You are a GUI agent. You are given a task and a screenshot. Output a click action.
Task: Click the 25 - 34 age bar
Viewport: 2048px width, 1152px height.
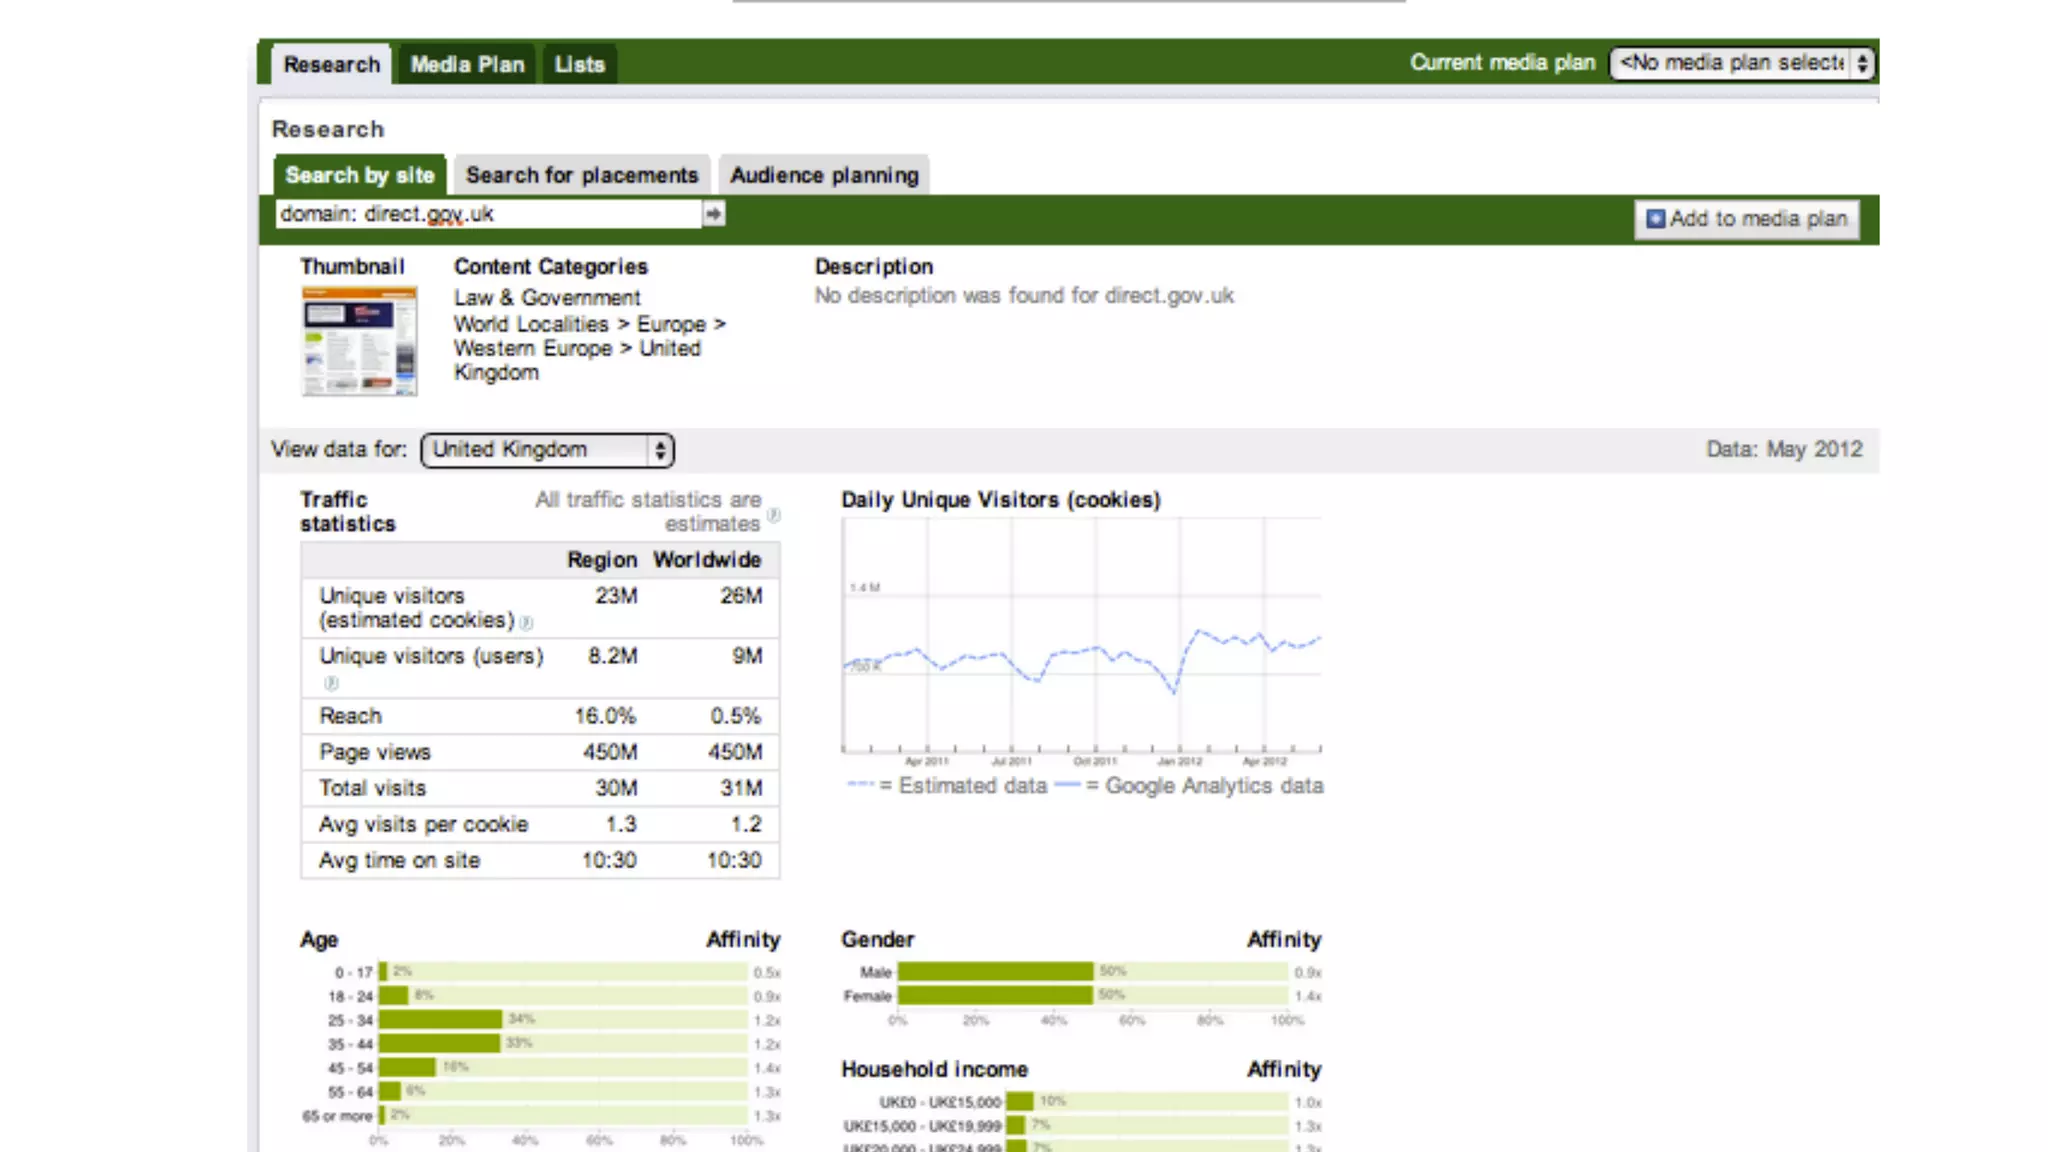tap(440, 1019)
